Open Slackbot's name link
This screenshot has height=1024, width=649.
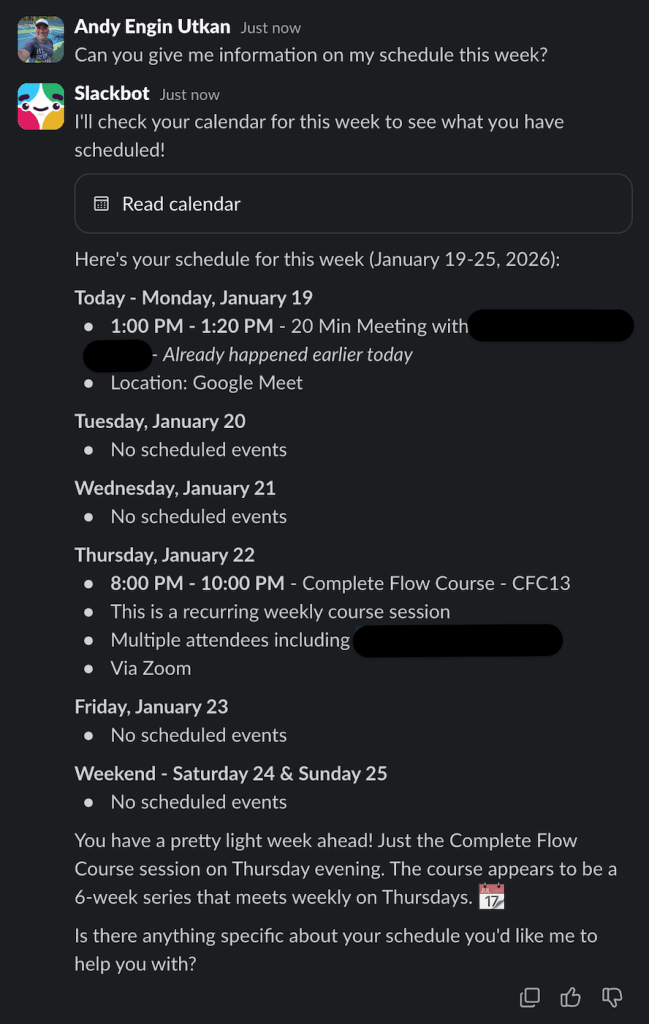(110, 93)
